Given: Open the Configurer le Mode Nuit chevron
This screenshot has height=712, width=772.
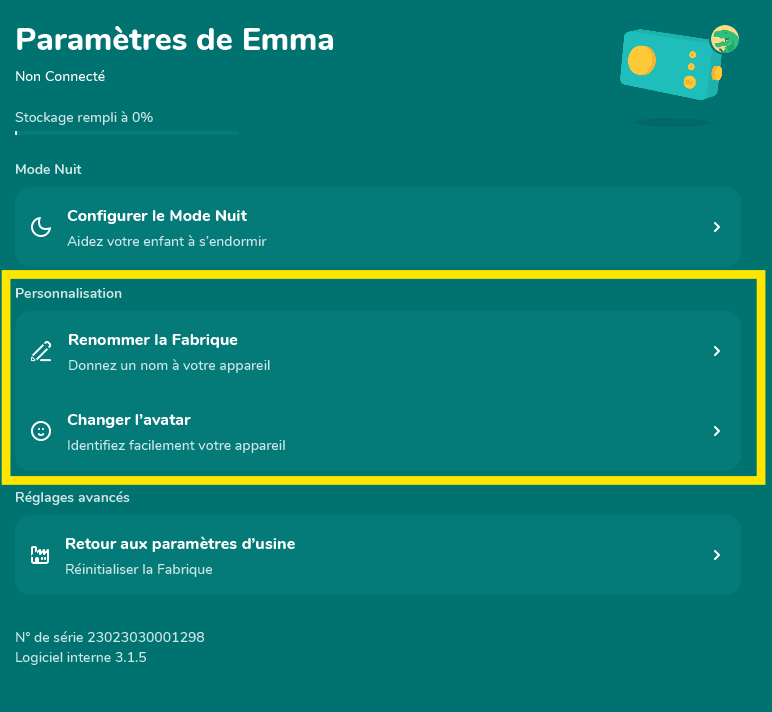Looking at the screenshot, I should click(716, 227).
